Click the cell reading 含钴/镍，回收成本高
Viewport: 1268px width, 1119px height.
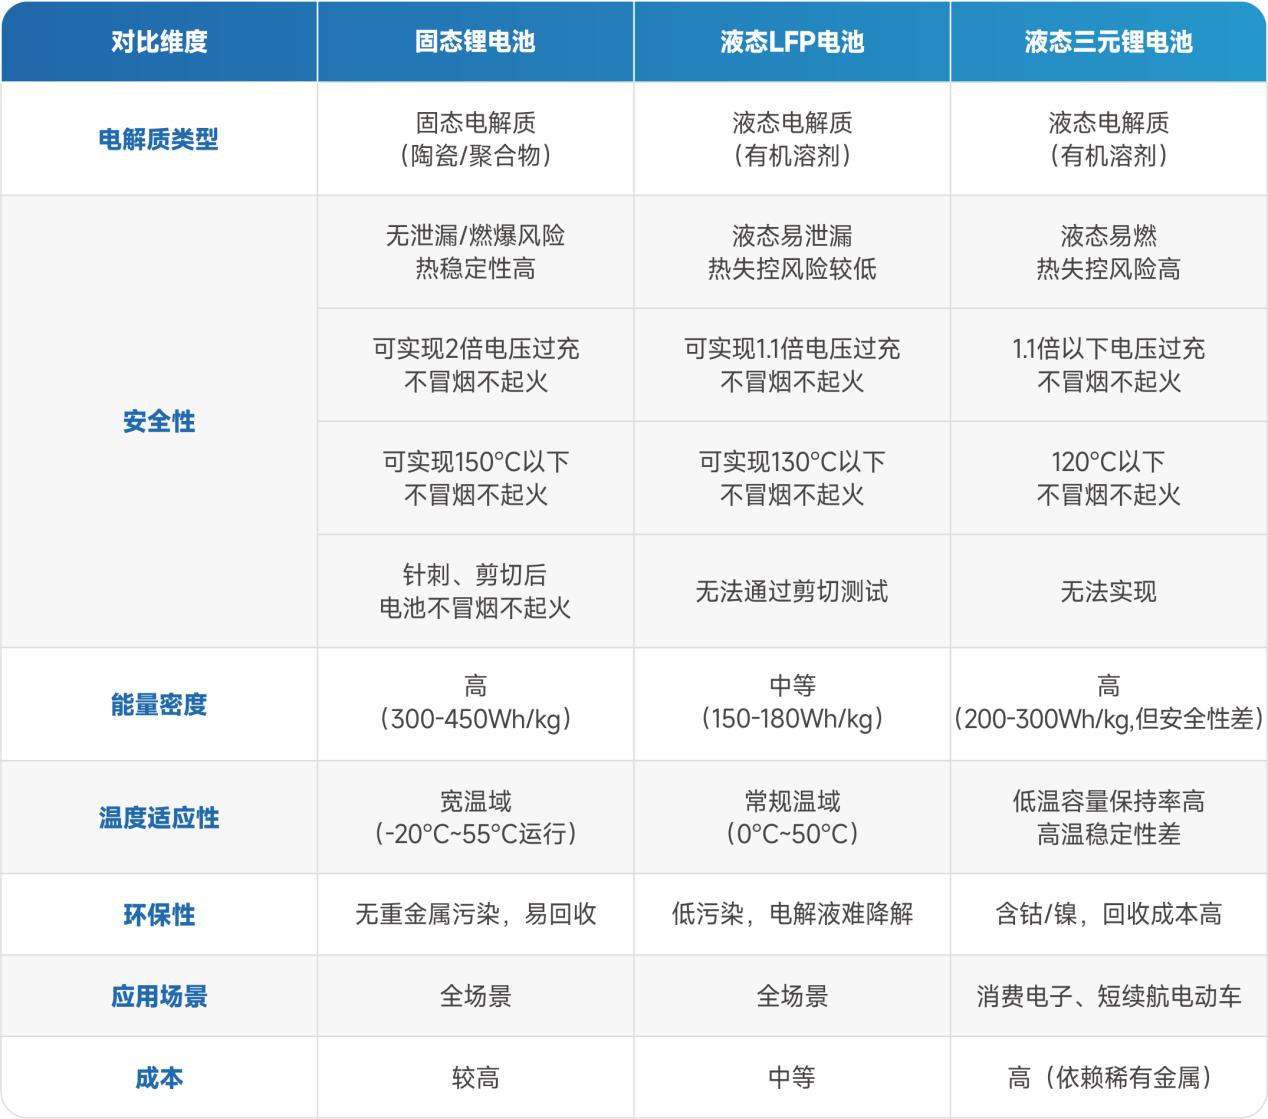(1108, 915)
